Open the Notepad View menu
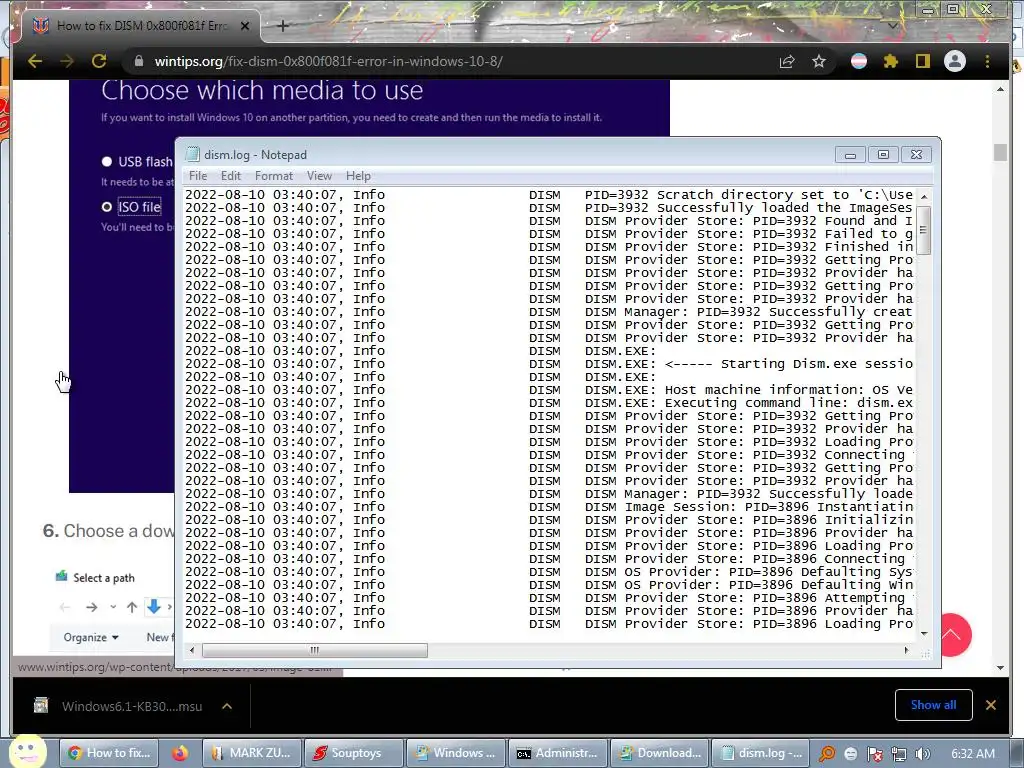 319,176
